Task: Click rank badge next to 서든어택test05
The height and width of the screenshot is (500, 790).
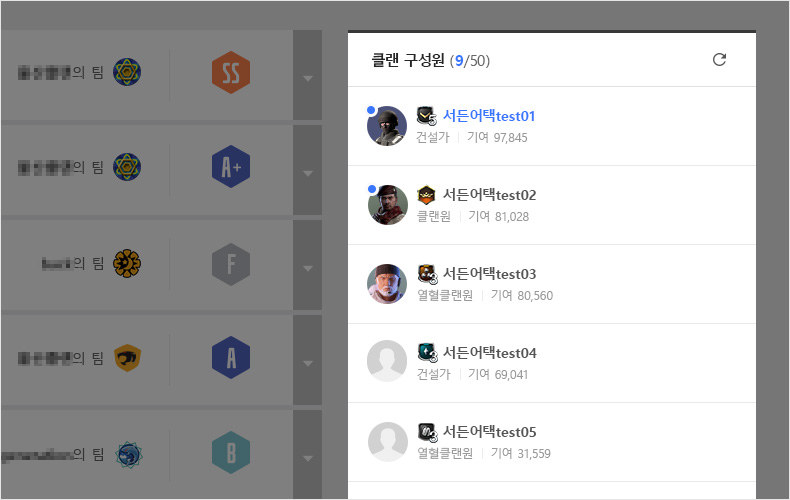Action: pyautogui.click(x=427, y=432)
